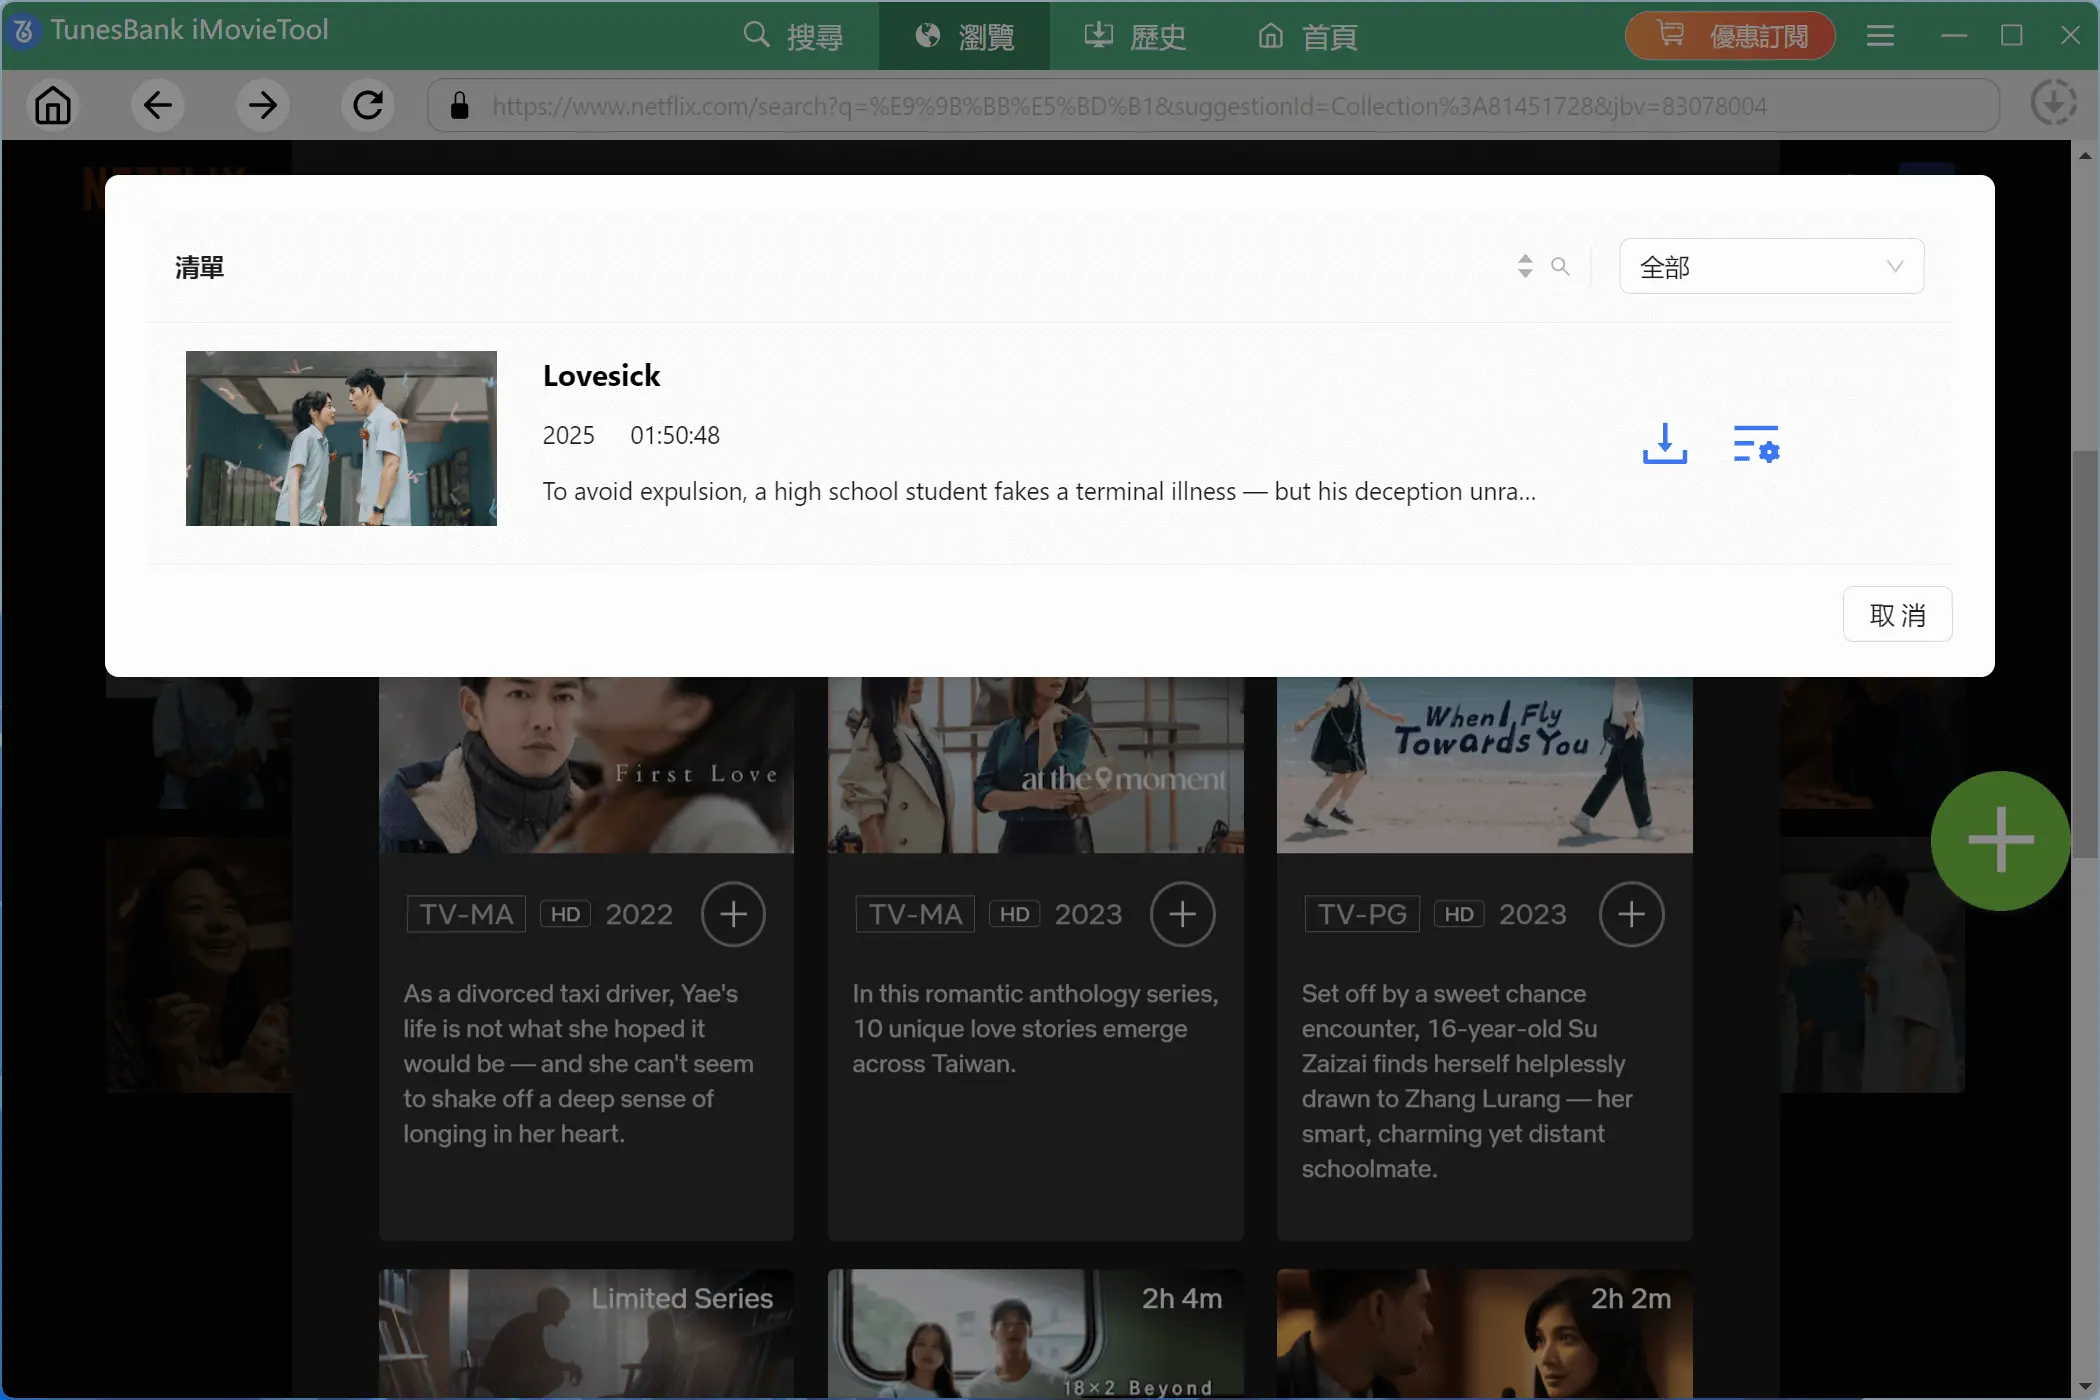The width and height of the screenshot is (2100, 1400).
Task: Open the 全部 filter dropdown
Action: (x=1770, y=266)
